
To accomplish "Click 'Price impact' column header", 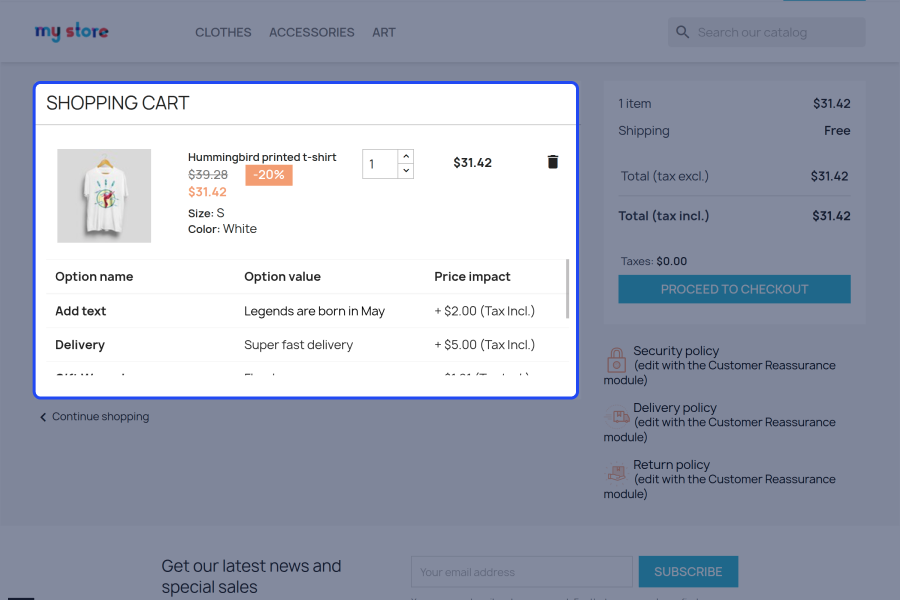I will (x=472, y=277).
